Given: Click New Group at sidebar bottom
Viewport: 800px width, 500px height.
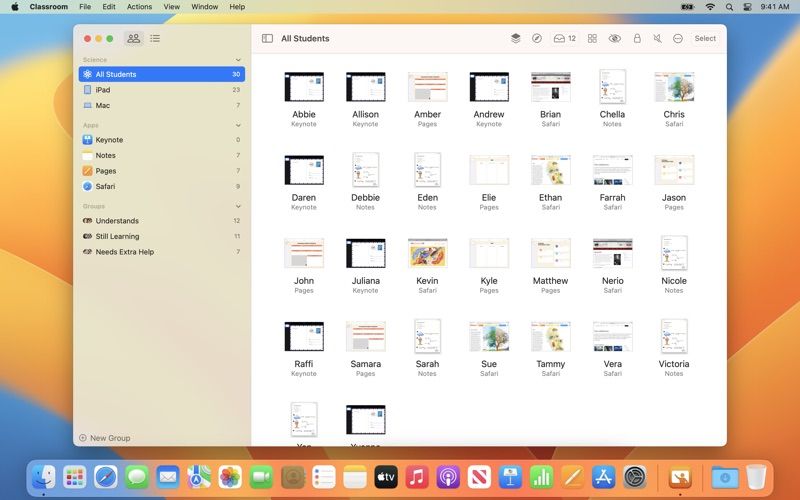Looking at the screenshot, I should pyautogui.click(x=105, y=438).
